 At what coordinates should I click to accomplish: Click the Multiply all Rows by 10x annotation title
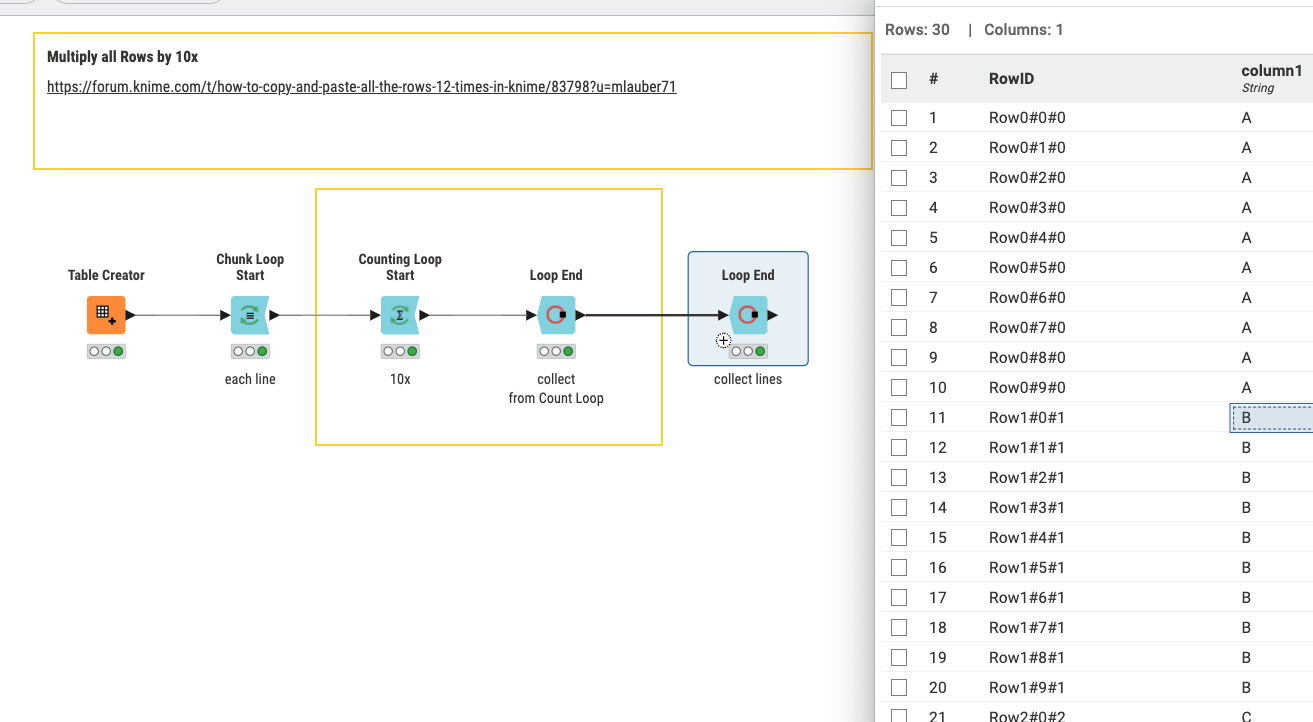click(123, 57)
